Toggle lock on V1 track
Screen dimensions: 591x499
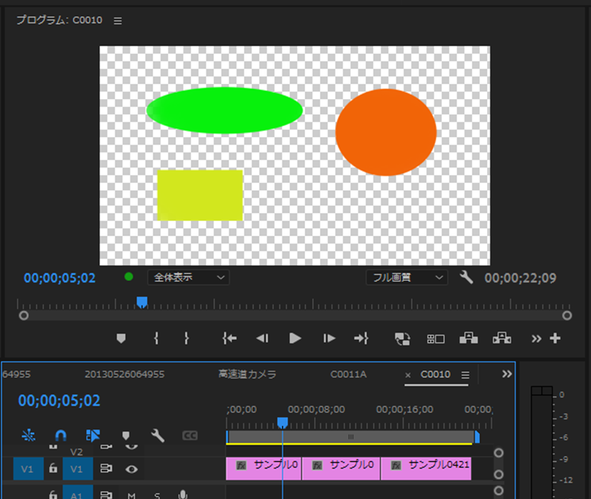tap(53, 468)
